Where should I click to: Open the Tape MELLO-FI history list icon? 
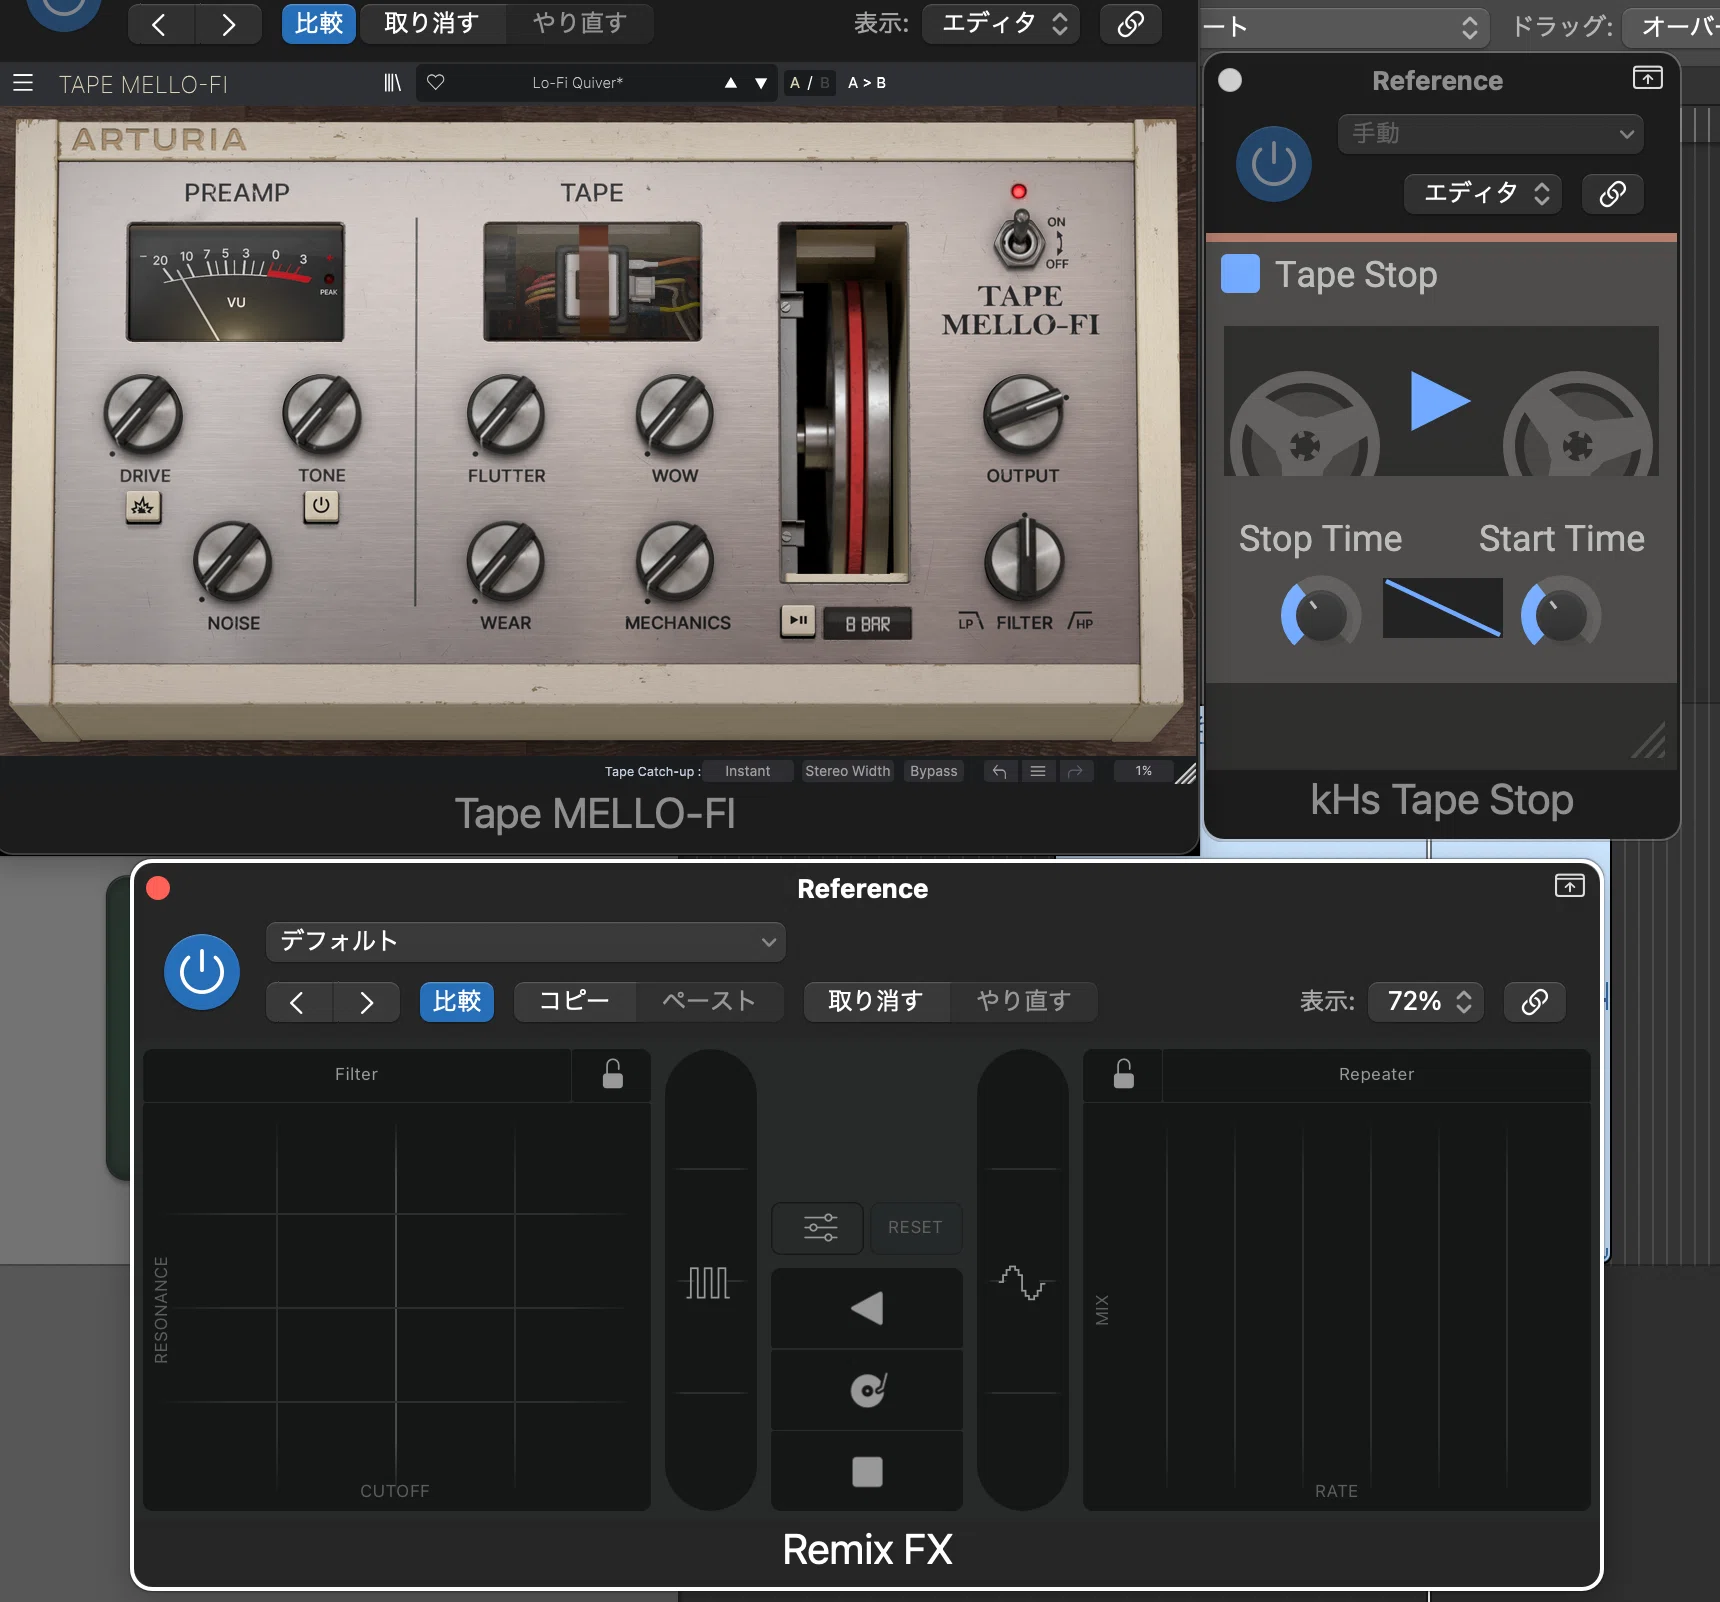click(x=1037, y=771)
